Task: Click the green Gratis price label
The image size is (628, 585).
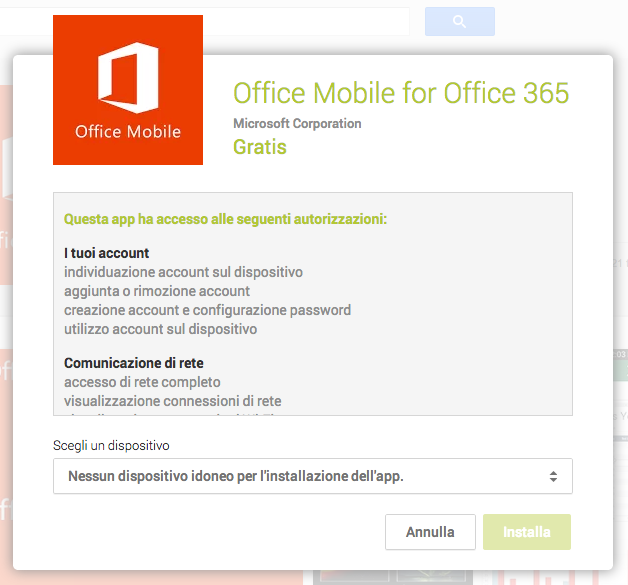Action: pyautogui.click(x=260, y=147)
